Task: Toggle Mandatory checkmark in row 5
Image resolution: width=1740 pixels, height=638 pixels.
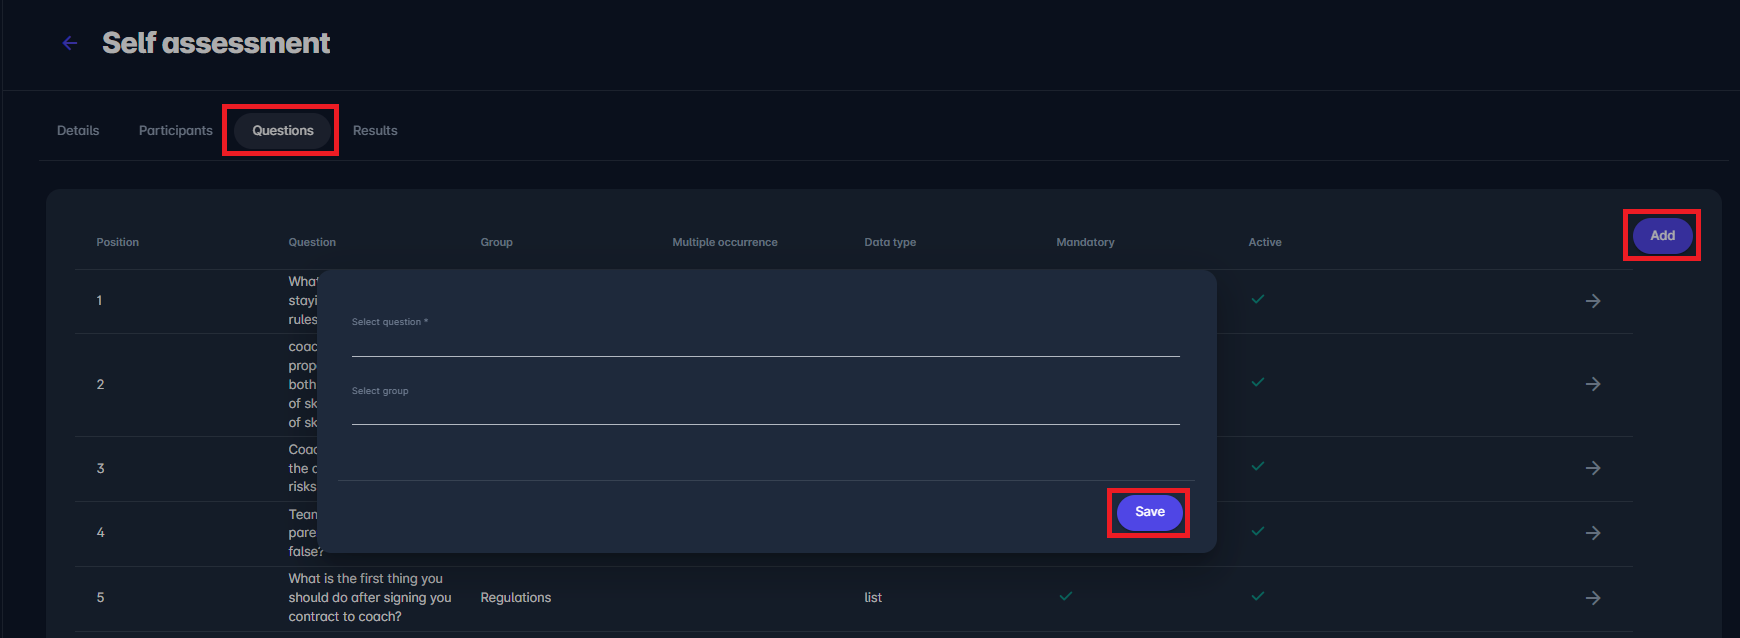Action: click(1066, 596)
